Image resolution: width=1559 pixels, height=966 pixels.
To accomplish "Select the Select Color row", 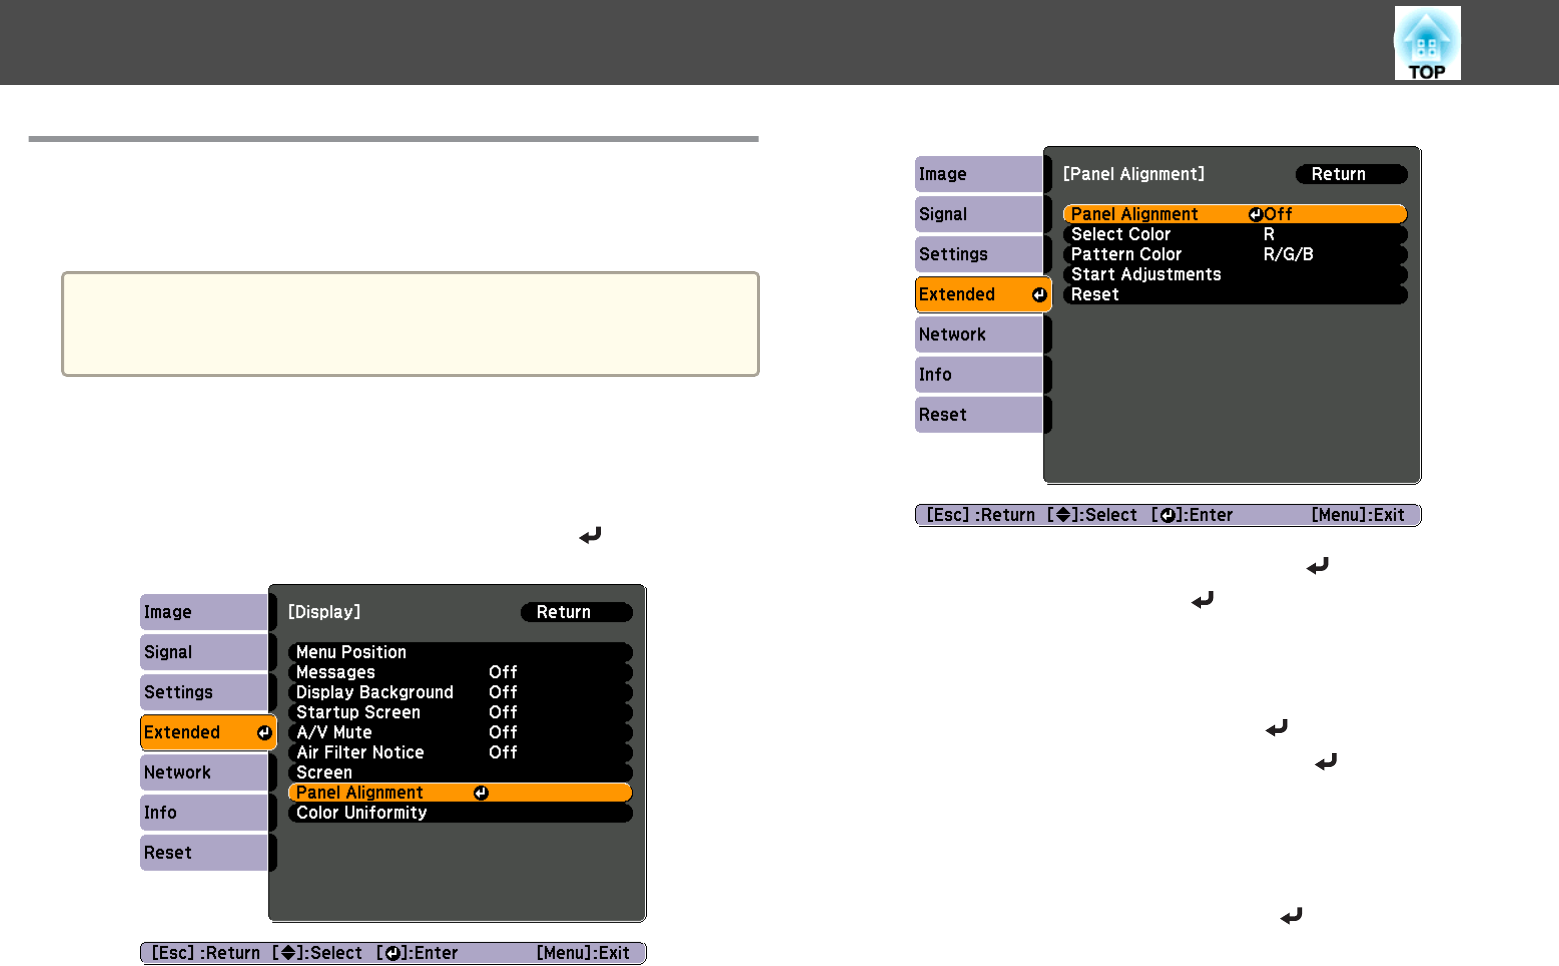I will (1235, 234).
